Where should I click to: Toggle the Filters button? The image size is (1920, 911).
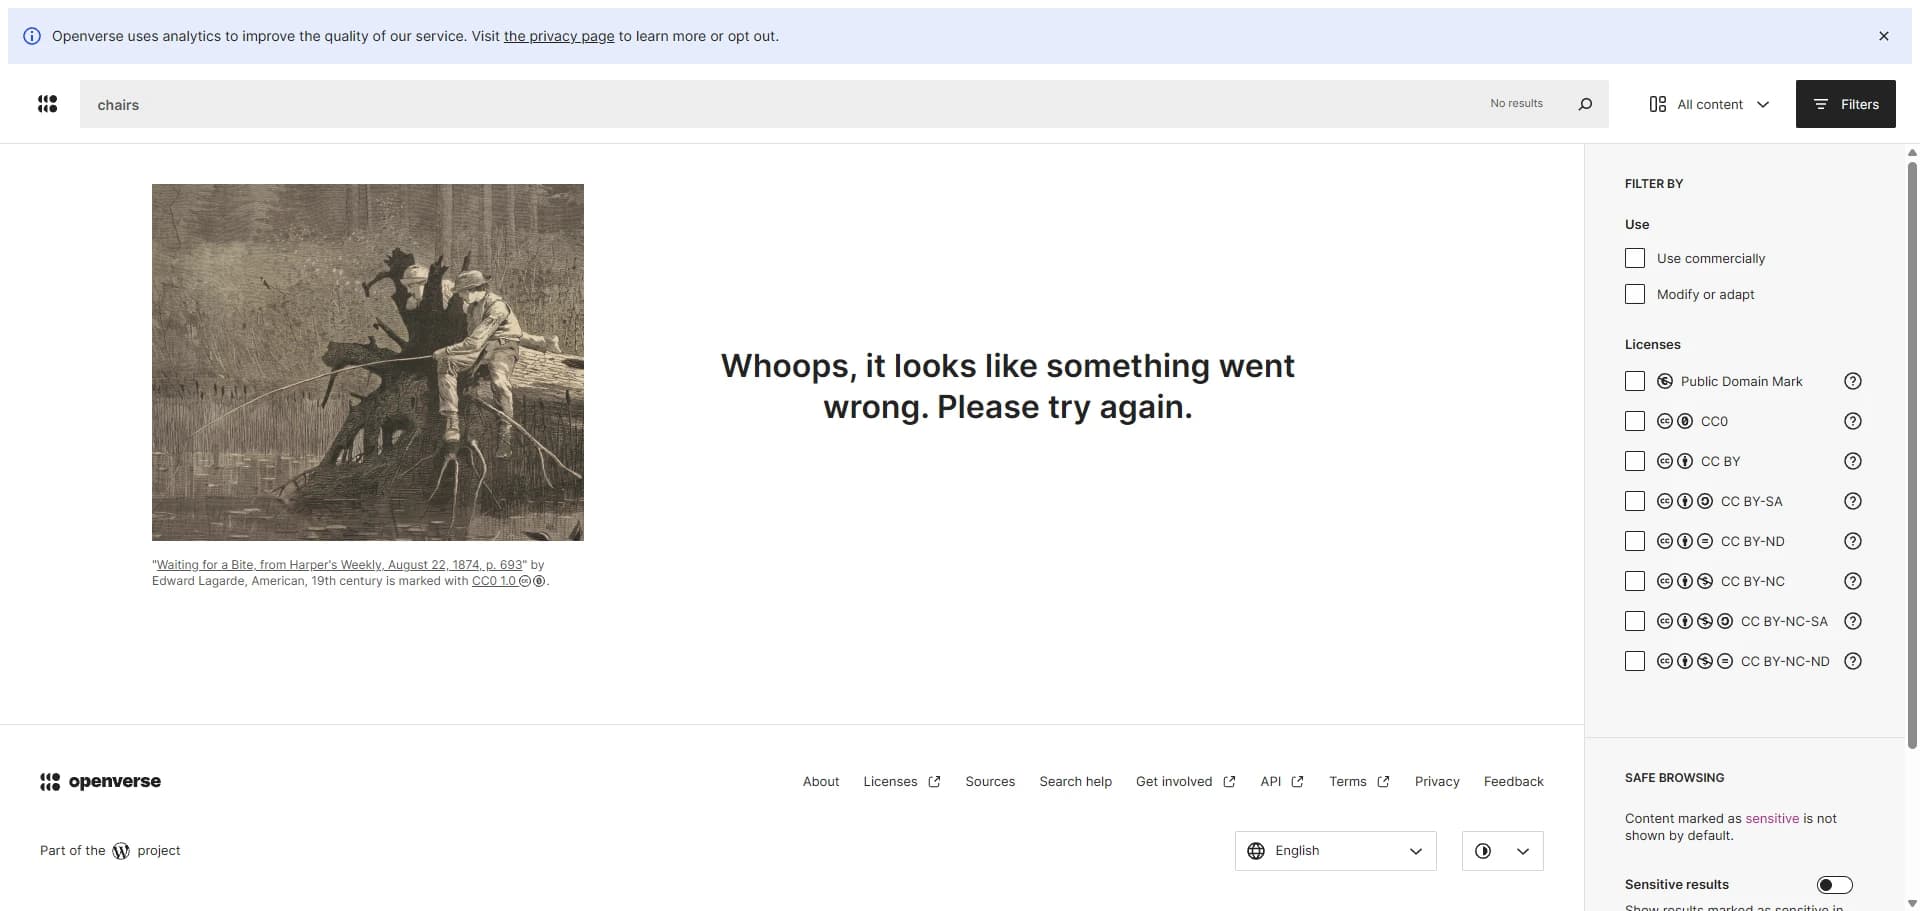tap(1846, 104)
